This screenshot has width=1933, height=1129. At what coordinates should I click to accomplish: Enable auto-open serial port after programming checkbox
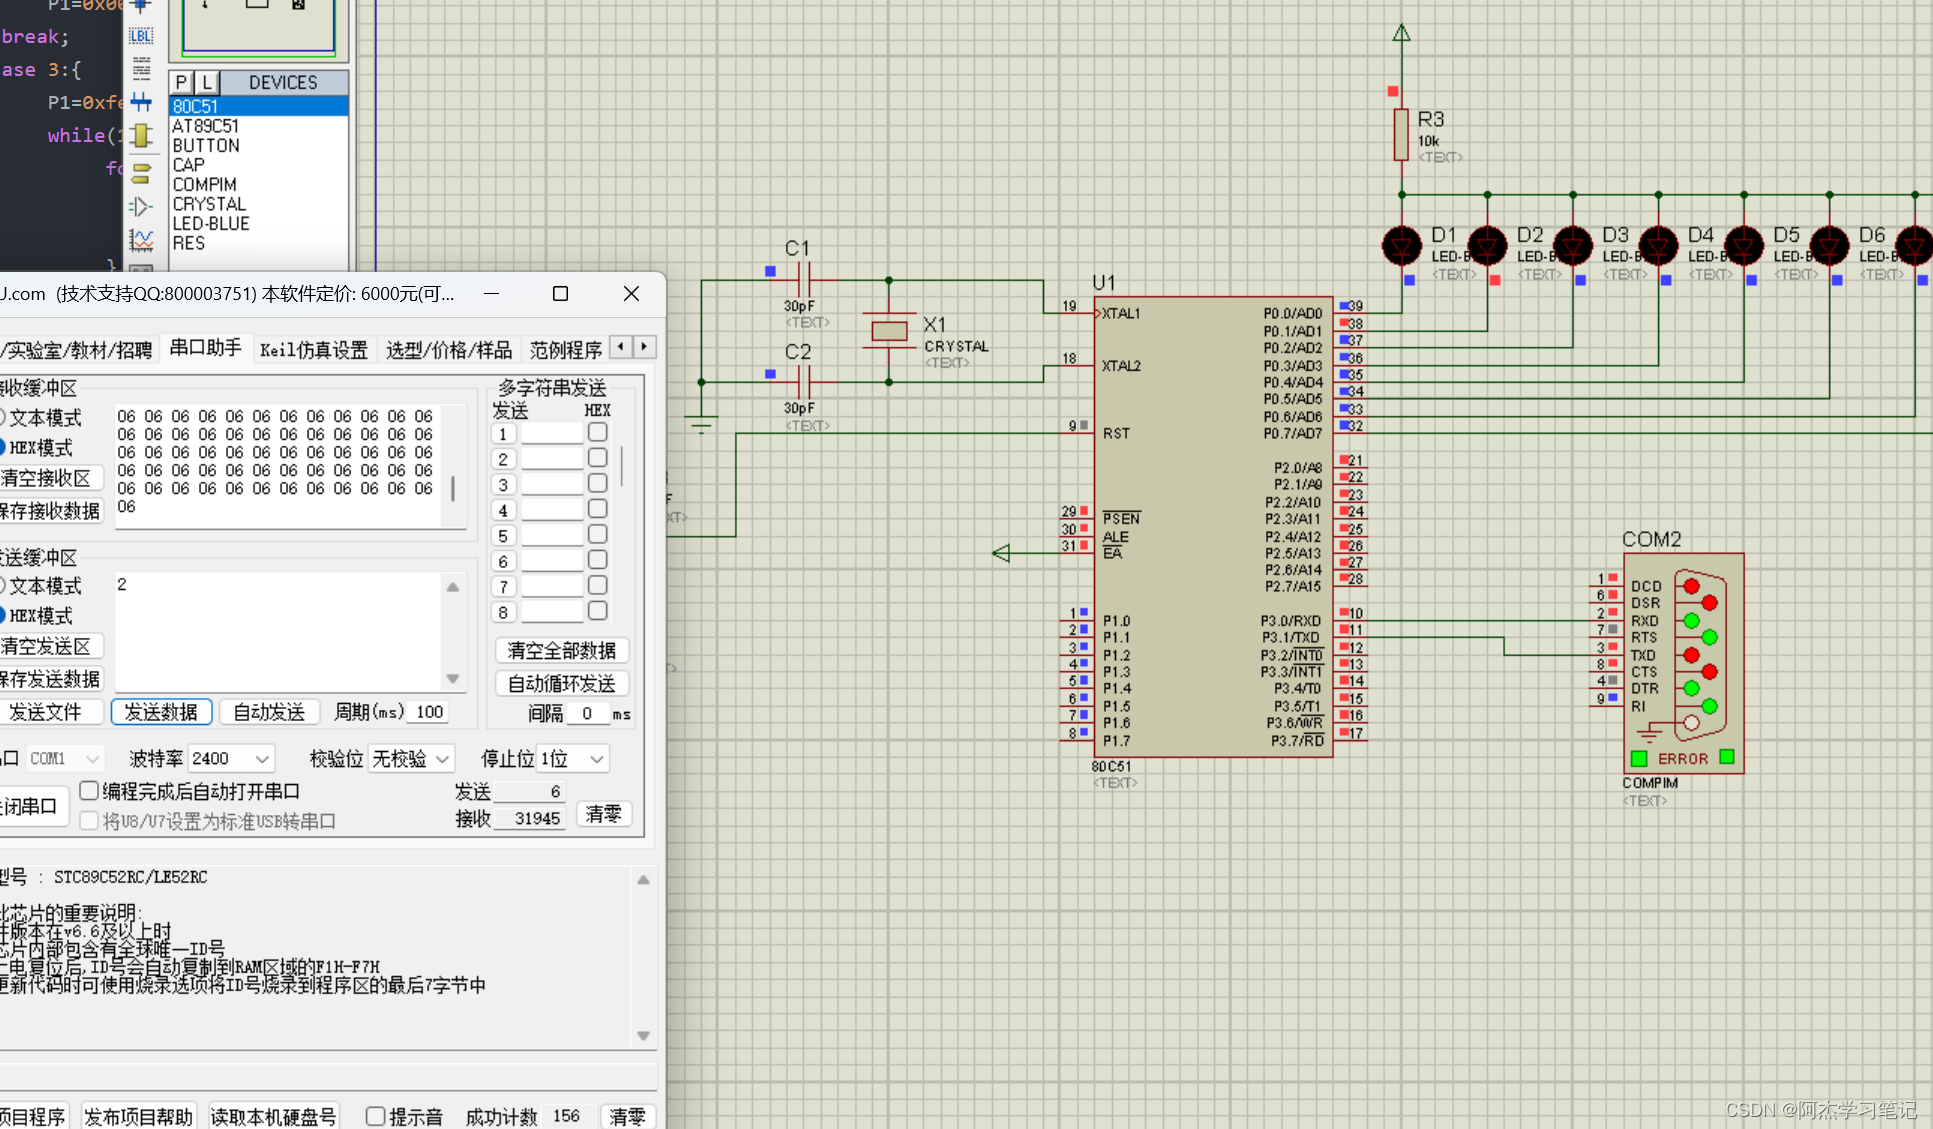point(89,791)
